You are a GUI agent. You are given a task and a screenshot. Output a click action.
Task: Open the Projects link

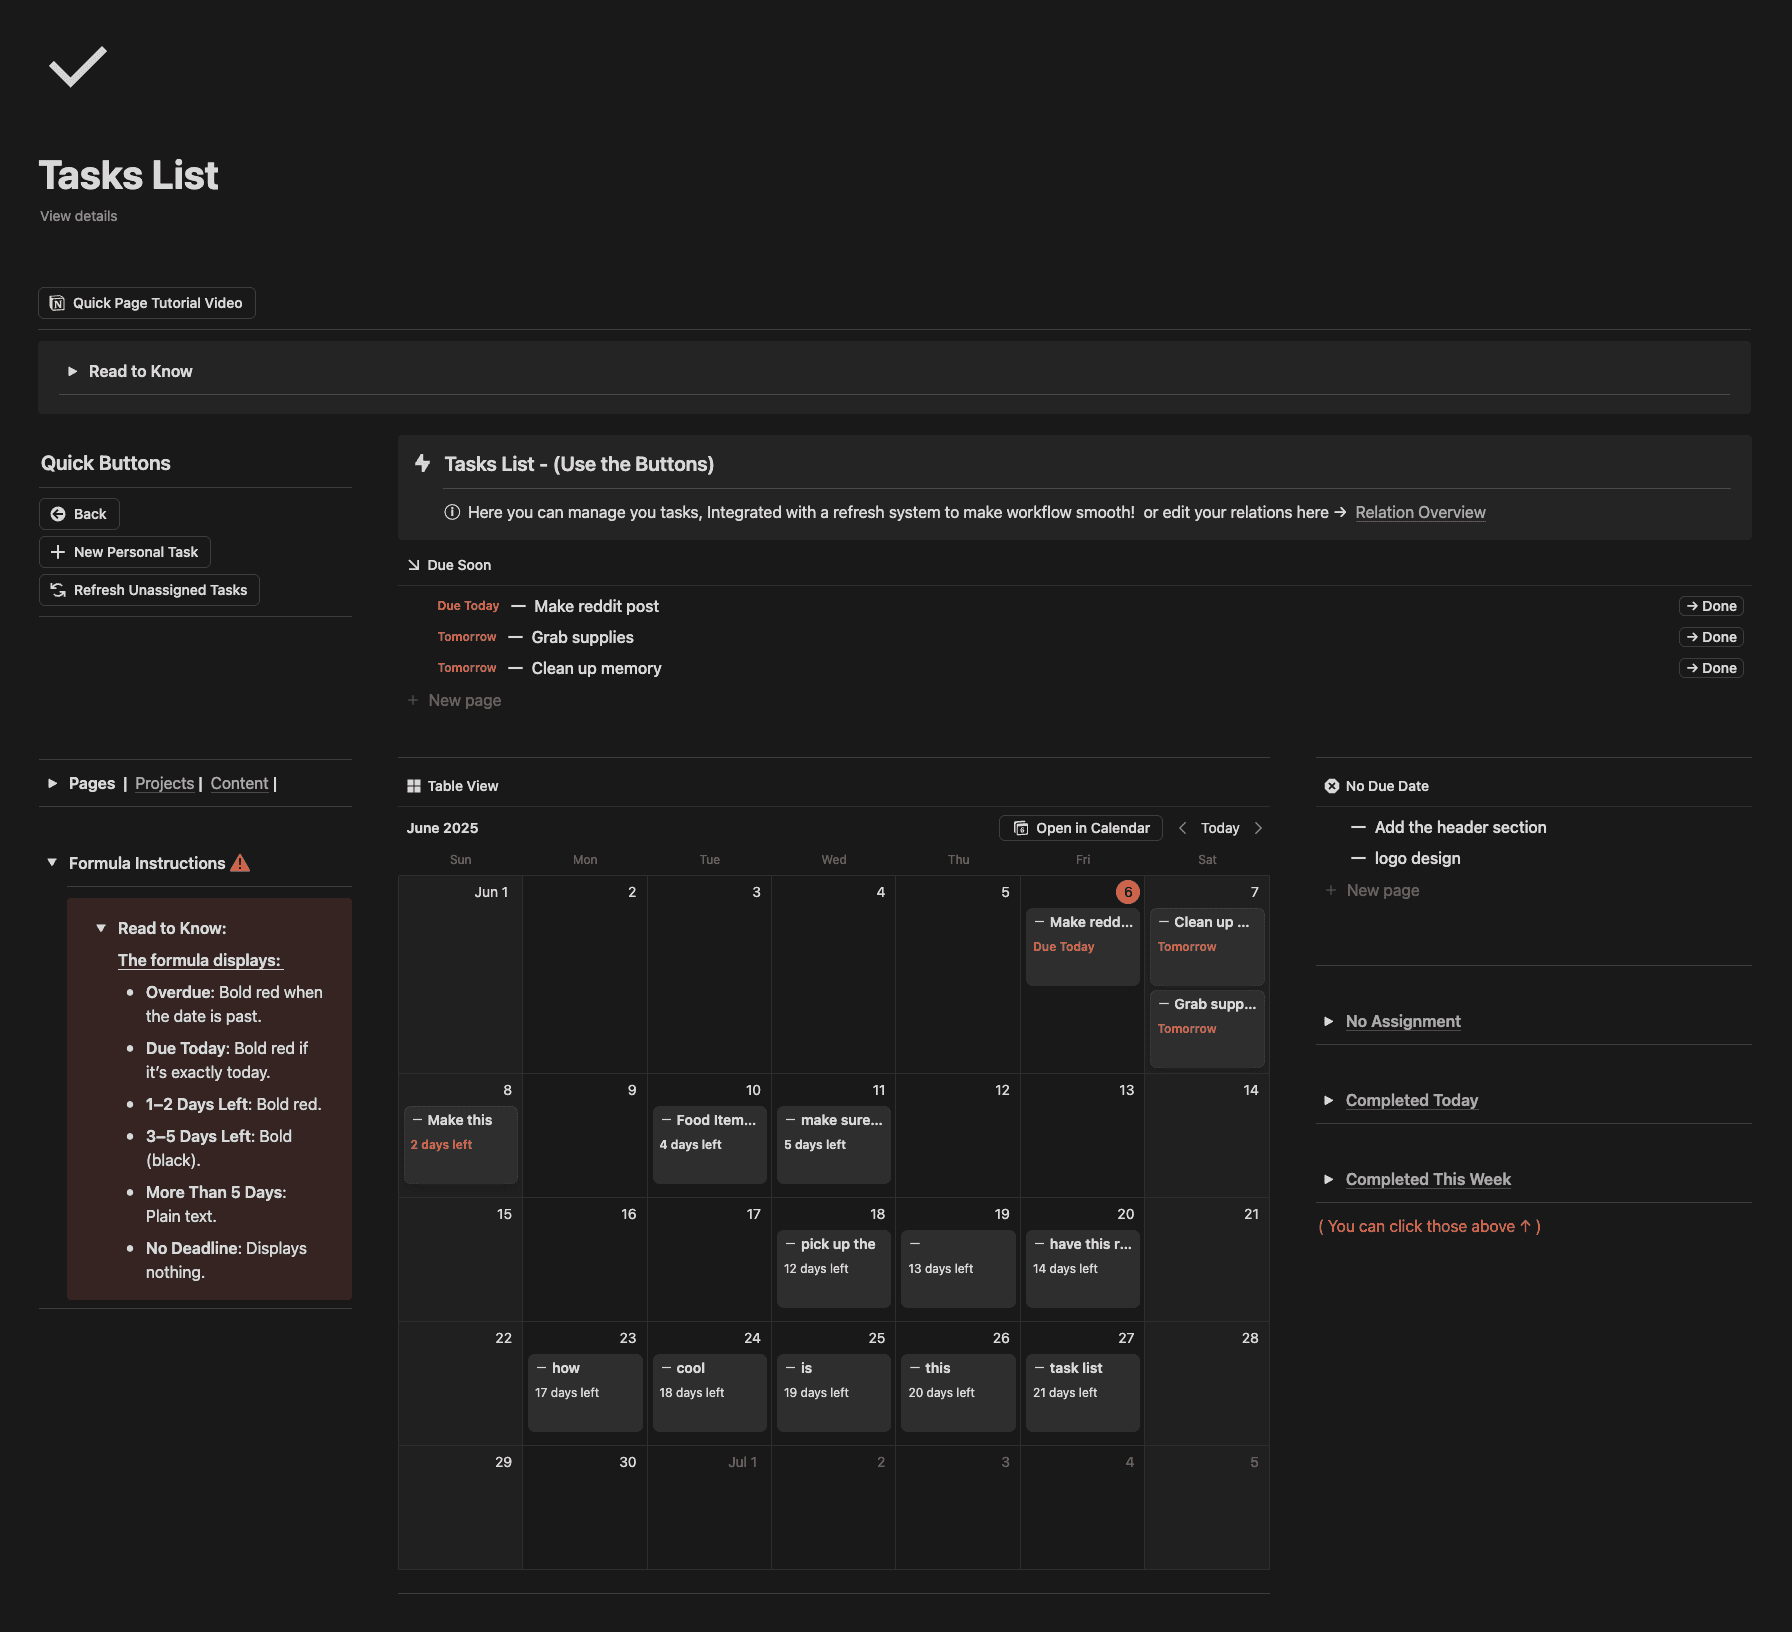pos(164,784)
